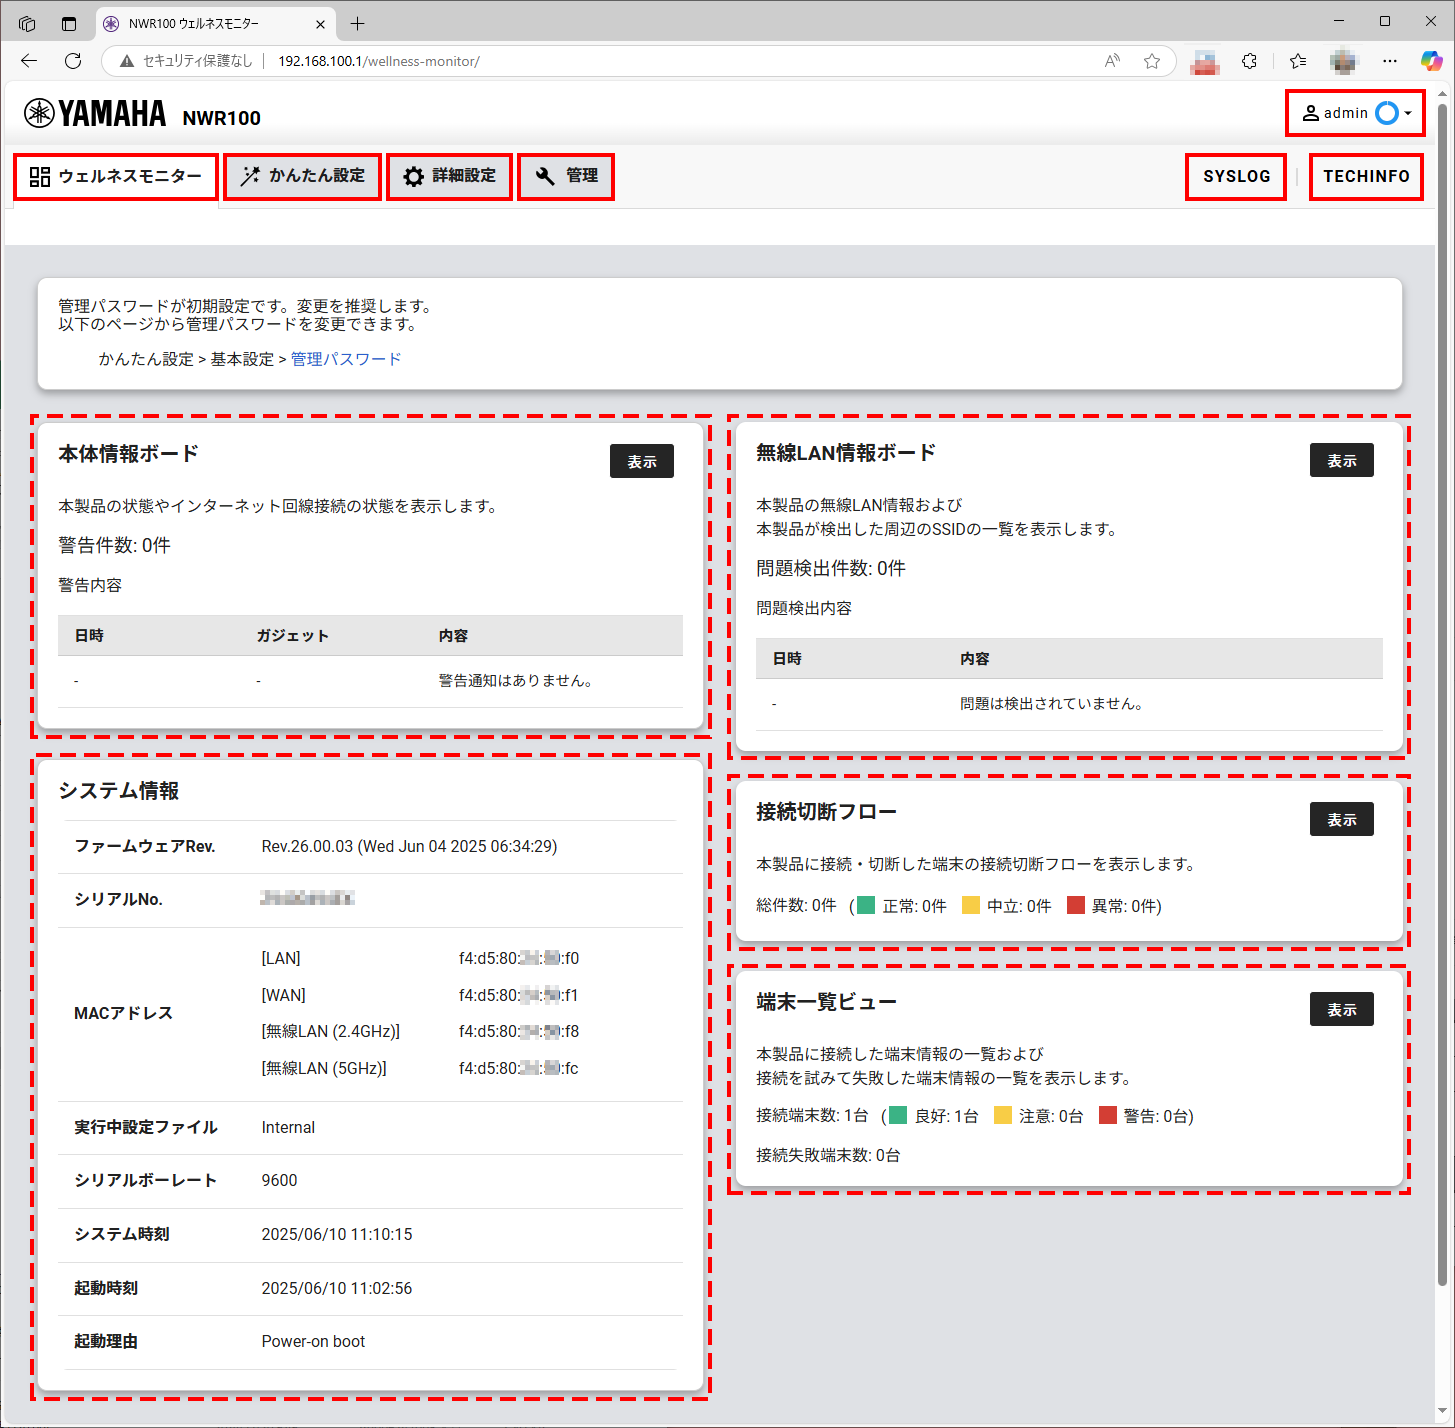Click the Yamaha logo
Viewport: 1455px width, 1428px height.
tap(95, 114)
